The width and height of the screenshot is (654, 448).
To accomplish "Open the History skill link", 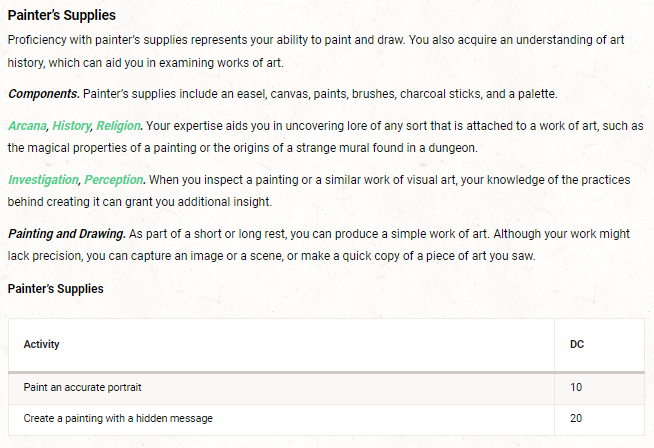I will click(69, 125).
